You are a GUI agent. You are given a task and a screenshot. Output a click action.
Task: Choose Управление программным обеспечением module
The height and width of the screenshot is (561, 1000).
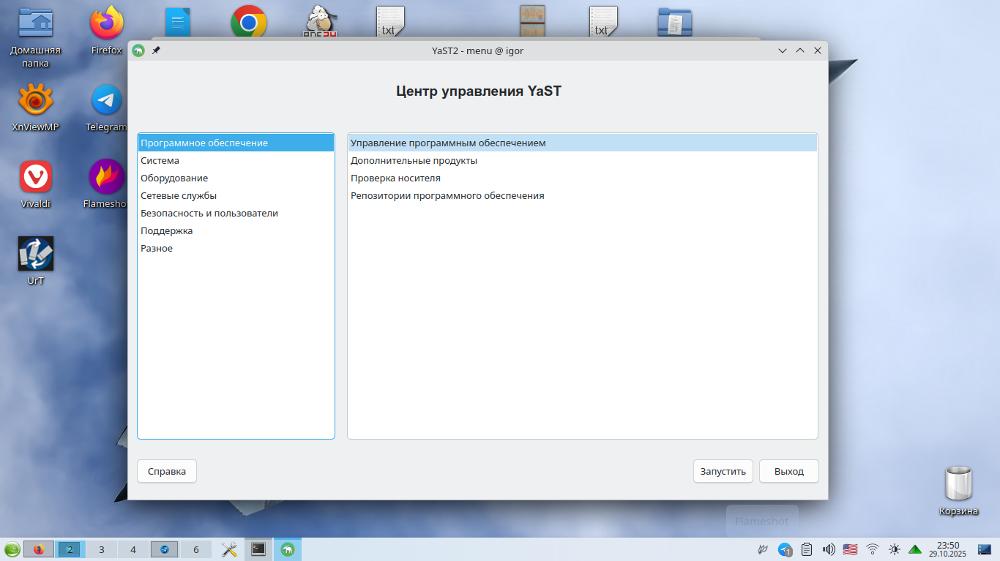(582, 143)
